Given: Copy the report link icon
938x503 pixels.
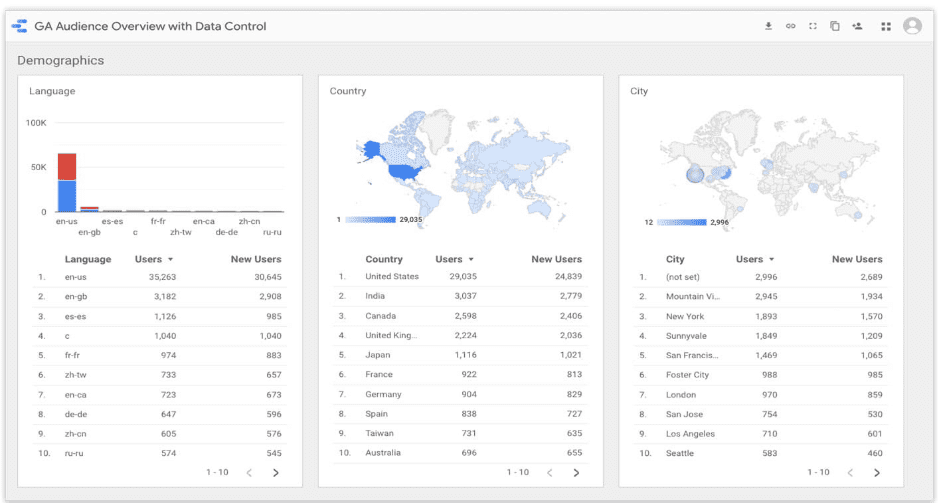Looking at the screenshot, I should tap(790, 26).
